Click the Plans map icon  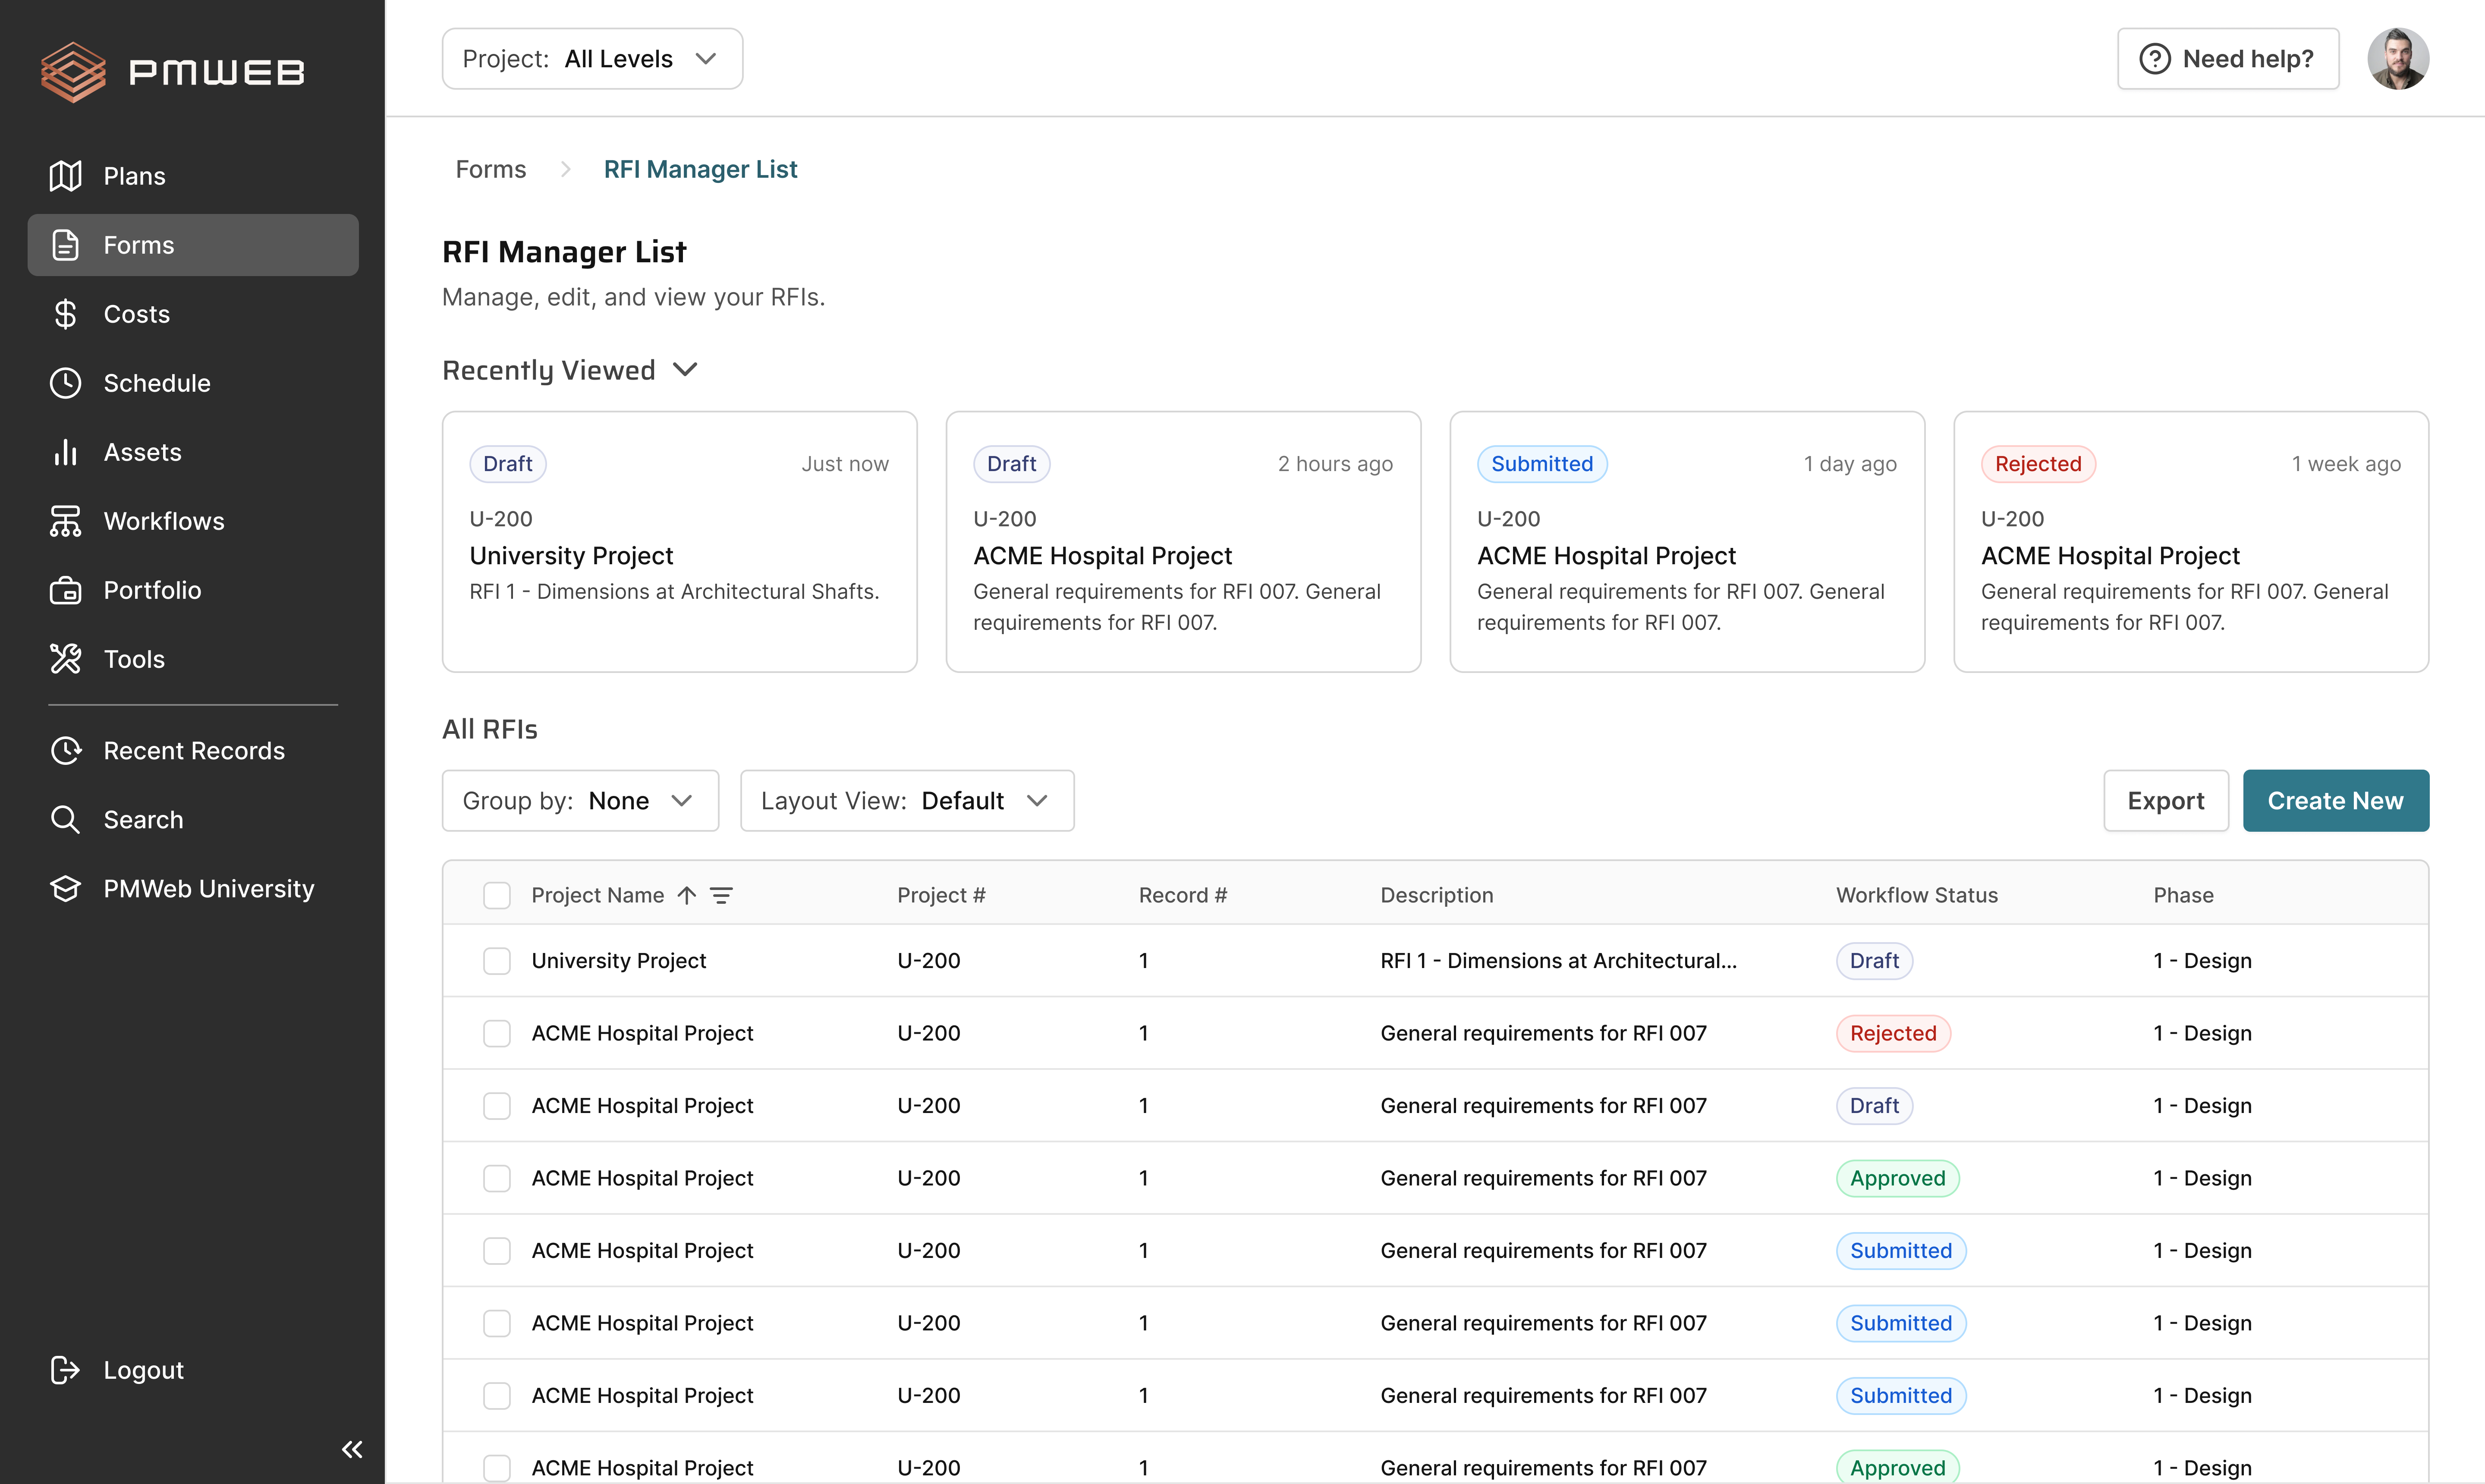click(x=66, y=176)
